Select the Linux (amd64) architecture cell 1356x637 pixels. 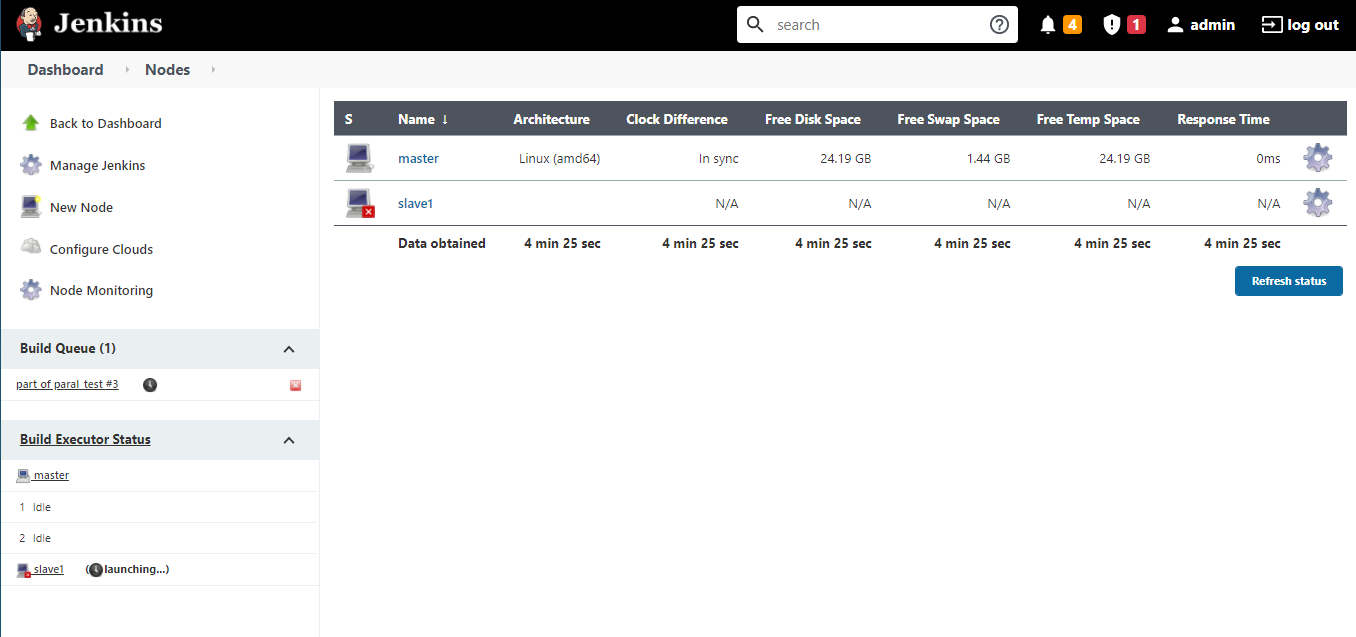[x=560, y=158]
